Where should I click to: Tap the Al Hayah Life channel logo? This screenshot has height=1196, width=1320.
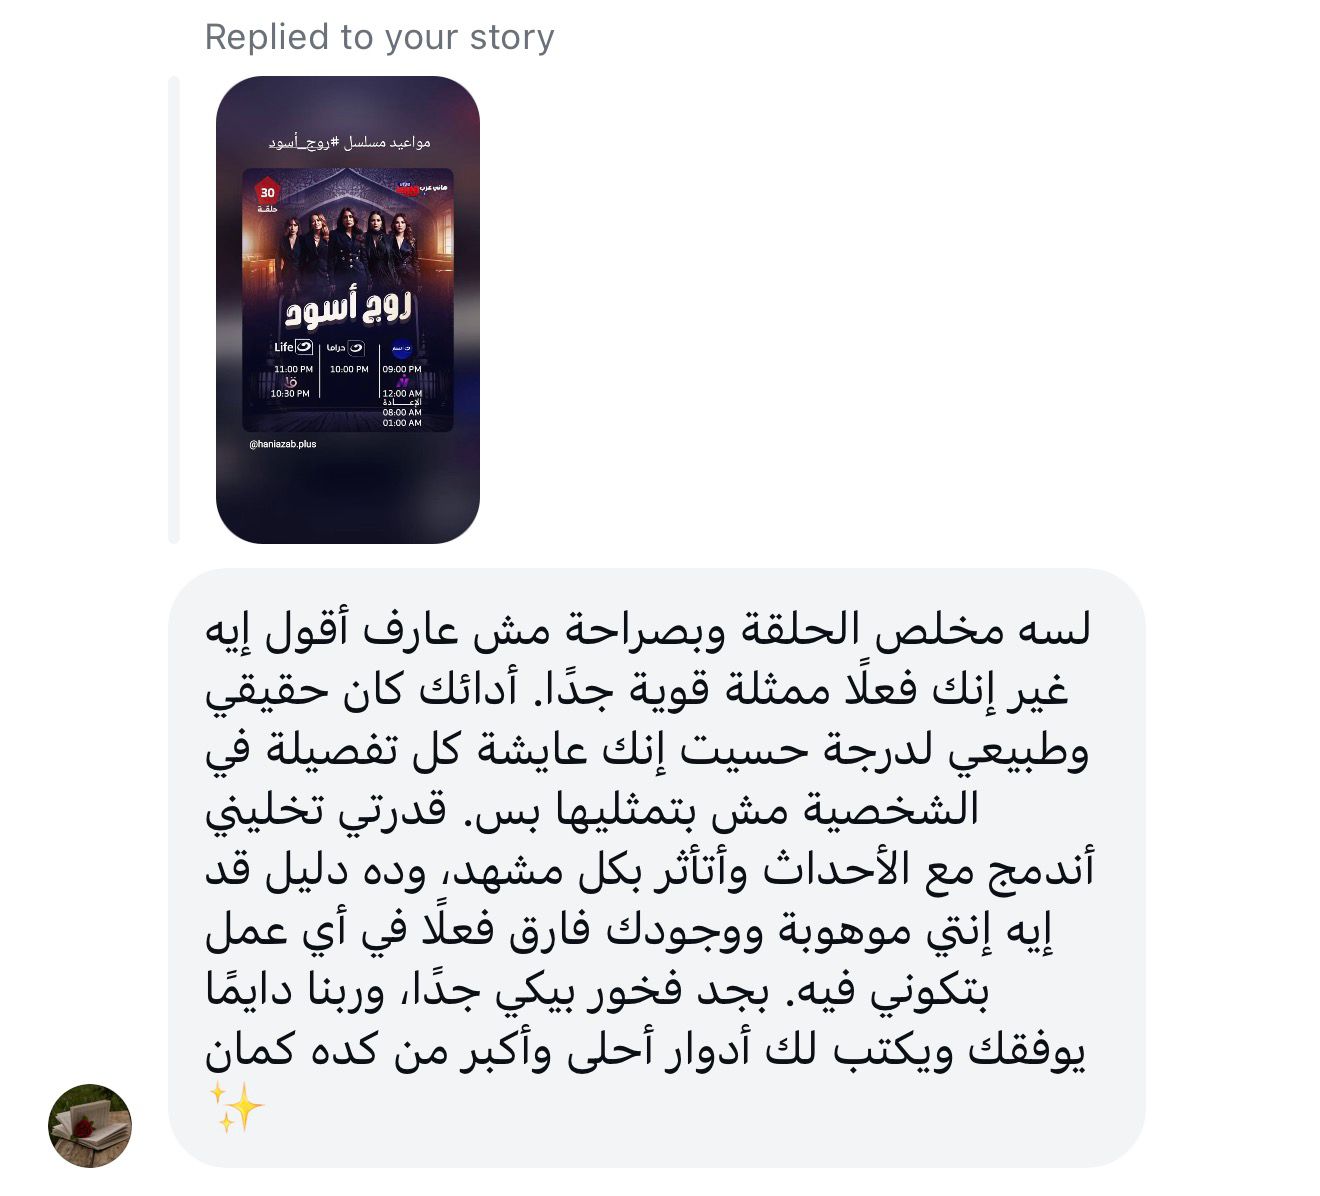tap(294, 347)
